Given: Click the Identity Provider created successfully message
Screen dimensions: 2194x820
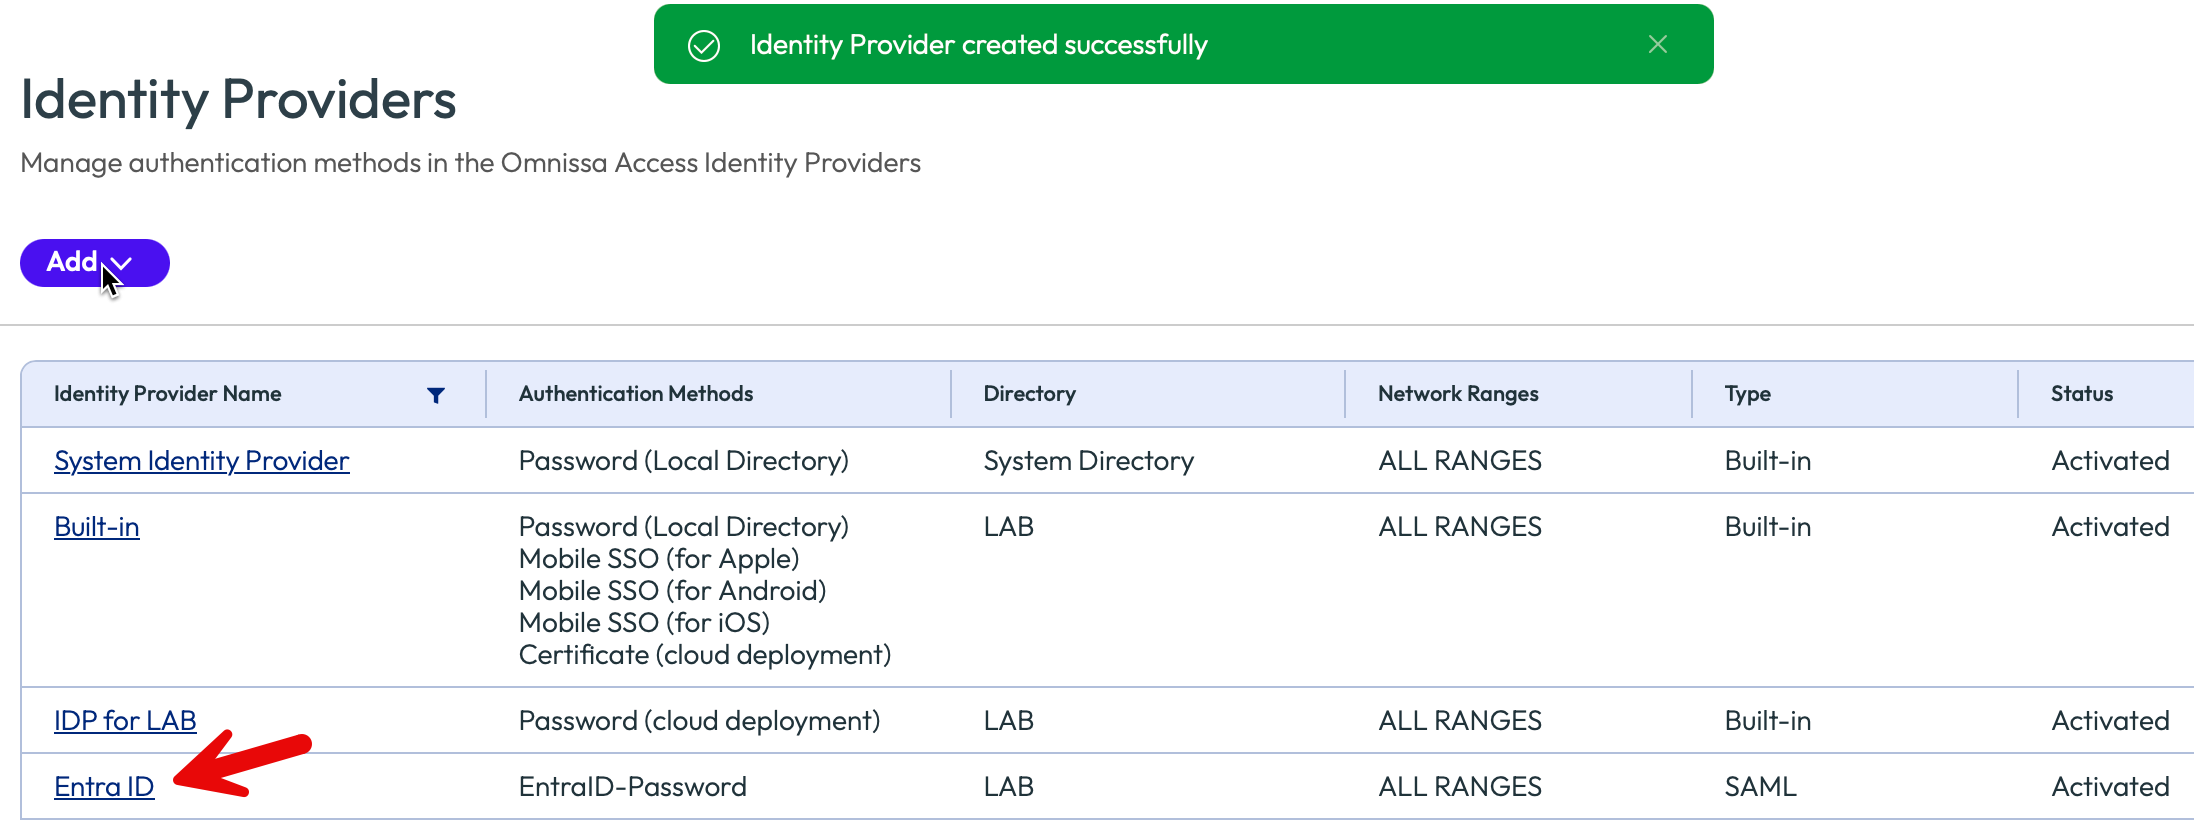Looking at the screenshot, I should point(978,45).
